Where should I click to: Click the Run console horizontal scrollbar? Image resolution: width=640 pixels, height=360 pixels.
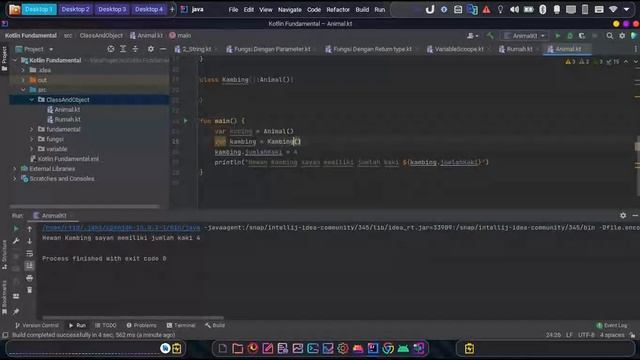tap(133, 318)
